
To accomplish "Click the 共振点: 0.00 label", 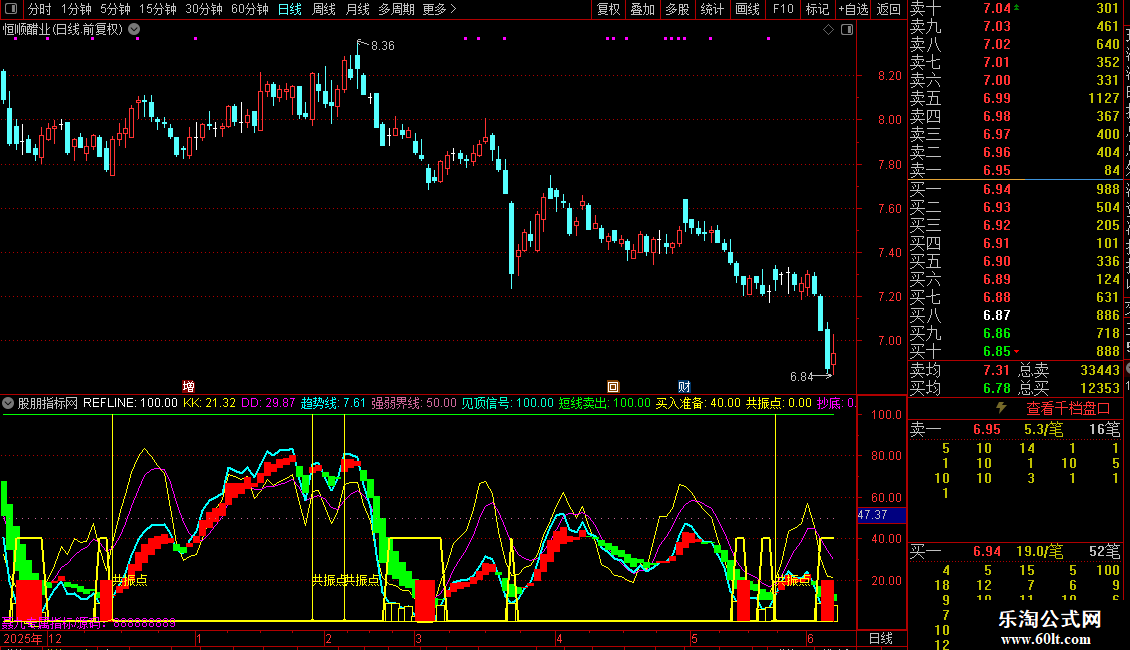I will click(x=778, y=403).
